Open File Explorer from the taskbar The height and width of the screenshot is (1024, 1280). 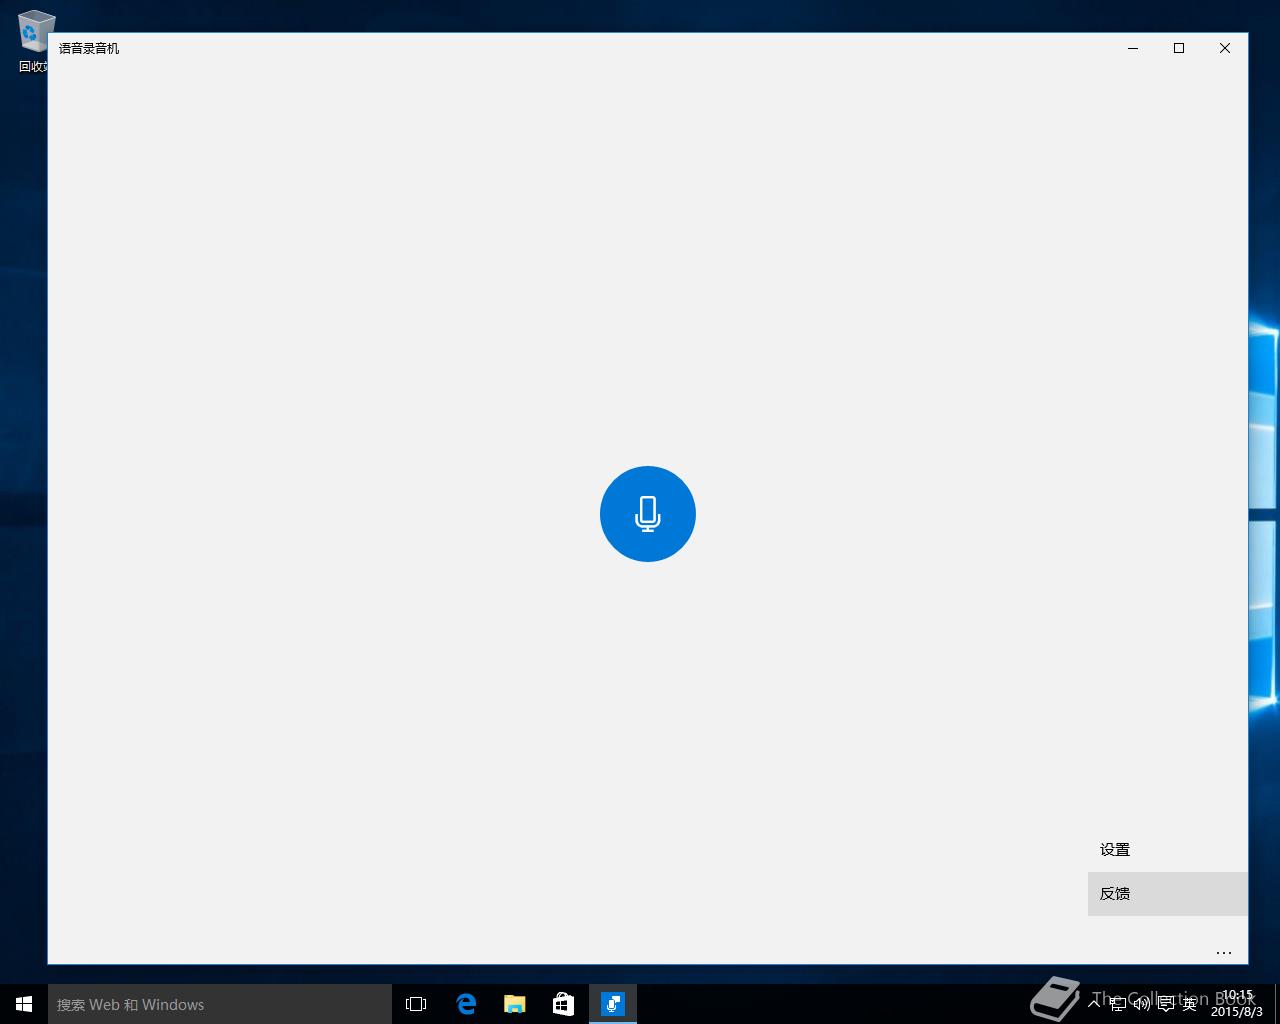click(514, 1004)
